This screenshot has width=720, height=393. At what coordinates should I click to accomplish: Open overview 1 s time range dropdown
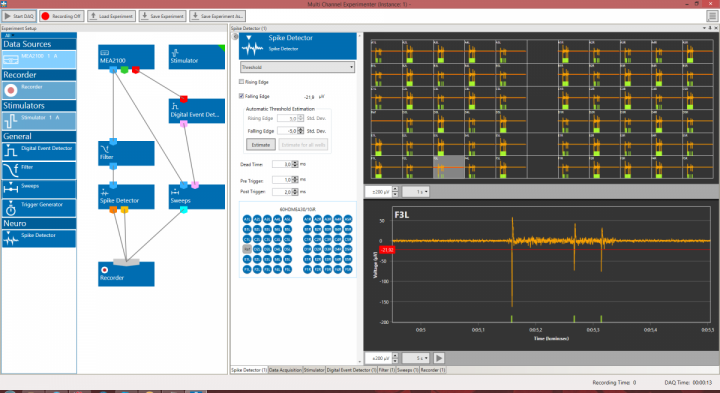point(416,192)
